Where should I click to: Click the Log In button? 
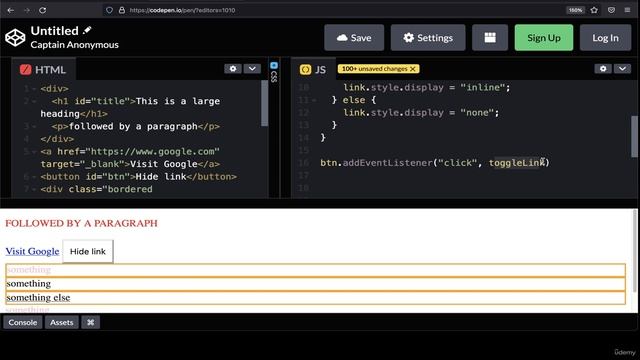tap(605, 38)
